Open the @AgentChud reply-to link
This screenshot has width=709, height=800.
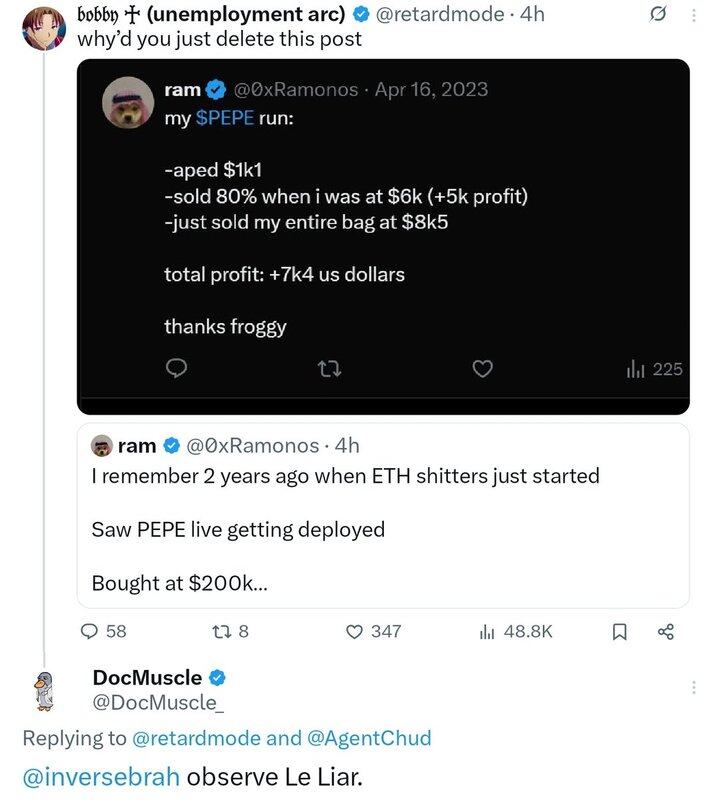click(369, 738)
